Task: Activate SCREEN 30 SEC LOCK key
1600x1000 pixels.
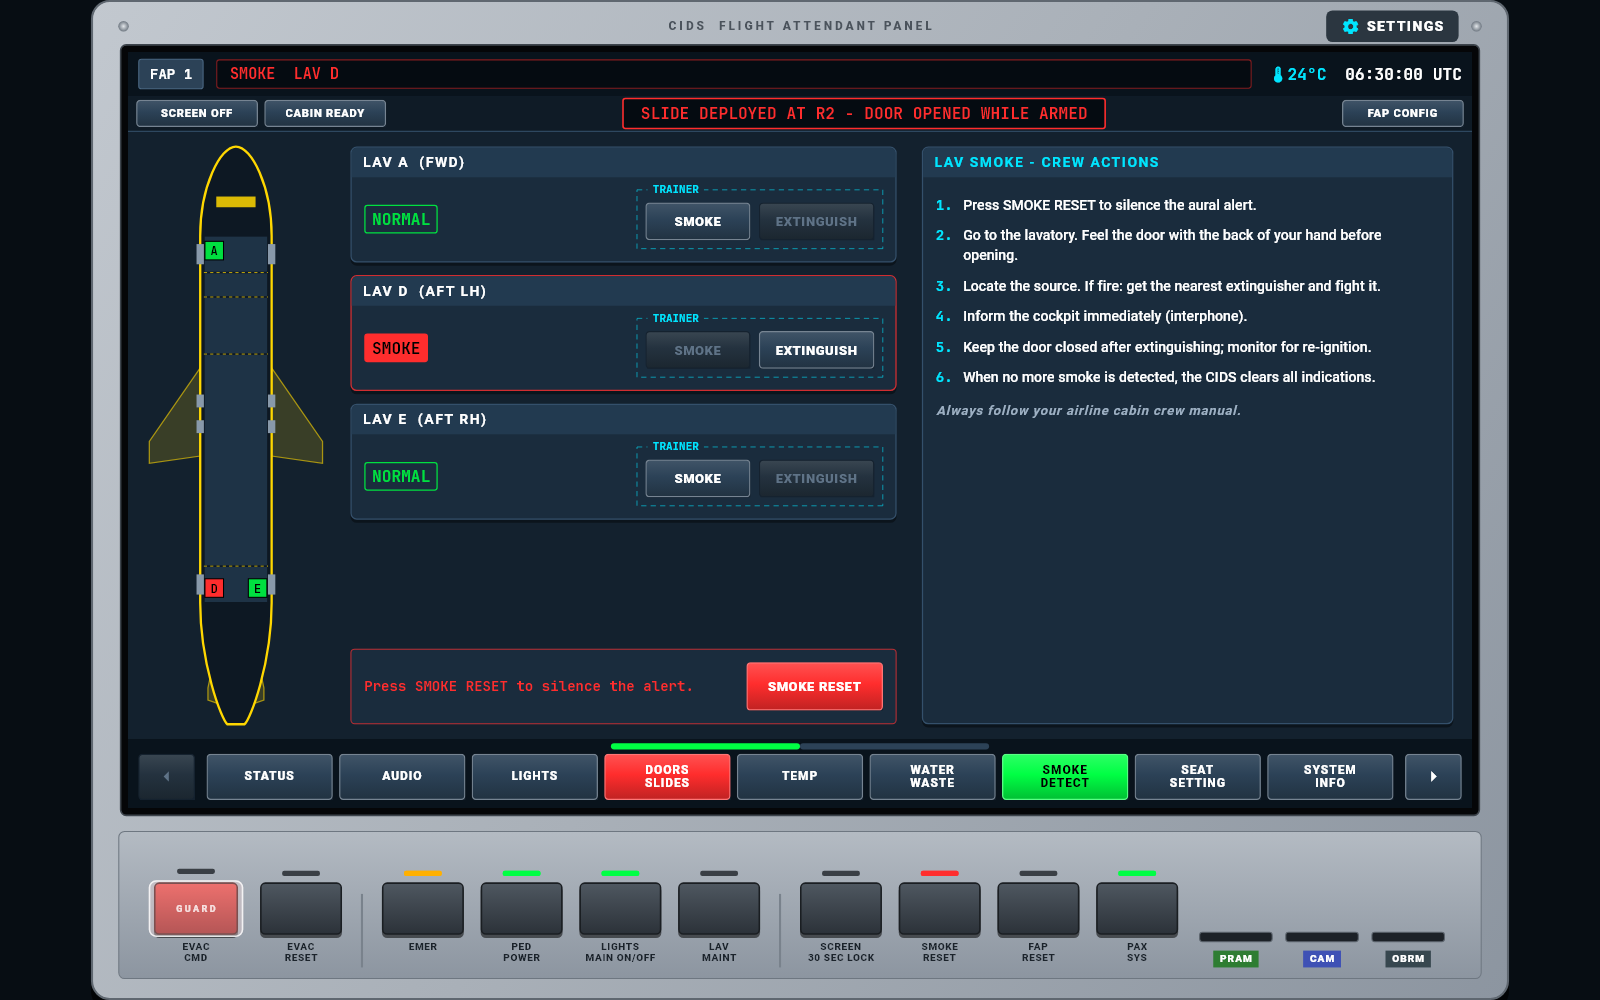Action: (x=841, y=908)
